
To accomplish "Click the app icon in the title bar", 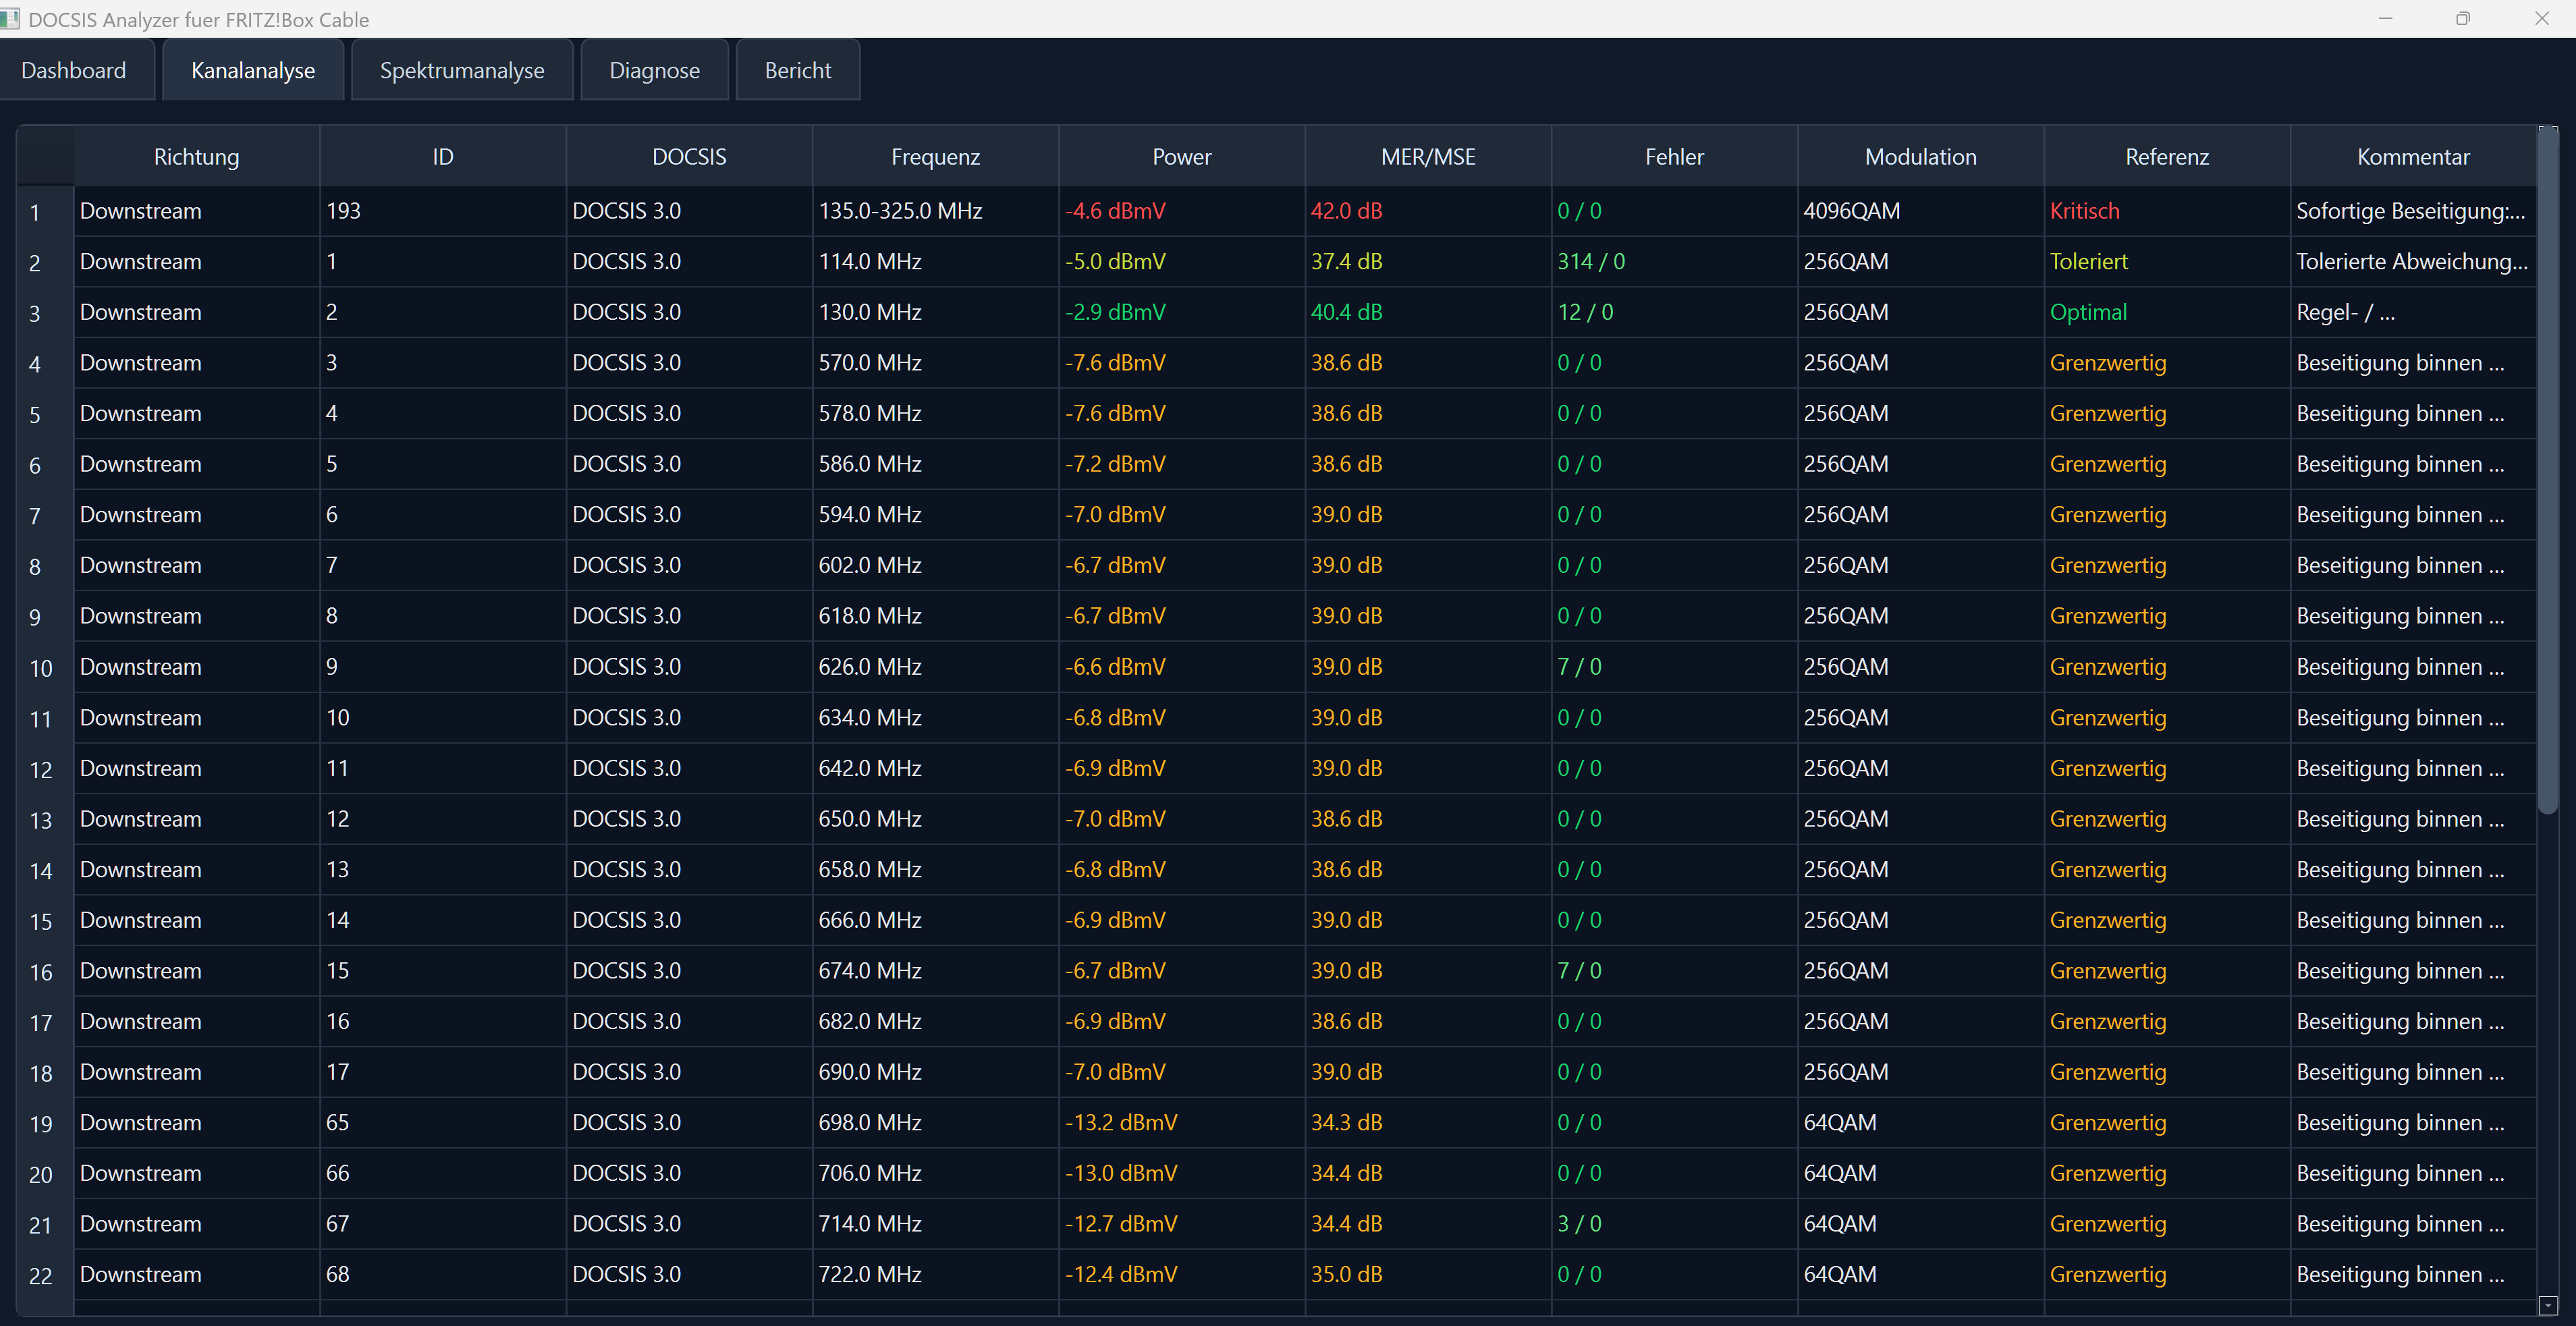I will pos(10,19).
